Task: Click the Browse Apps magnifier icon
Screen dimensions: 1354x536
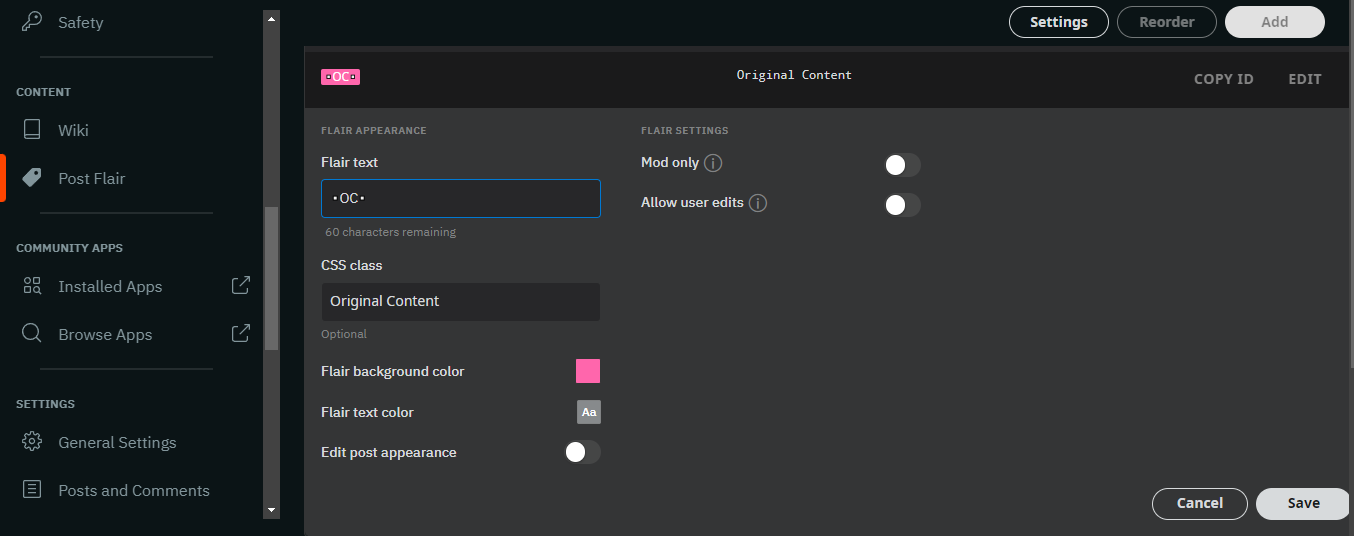Action: coord(32,334)
